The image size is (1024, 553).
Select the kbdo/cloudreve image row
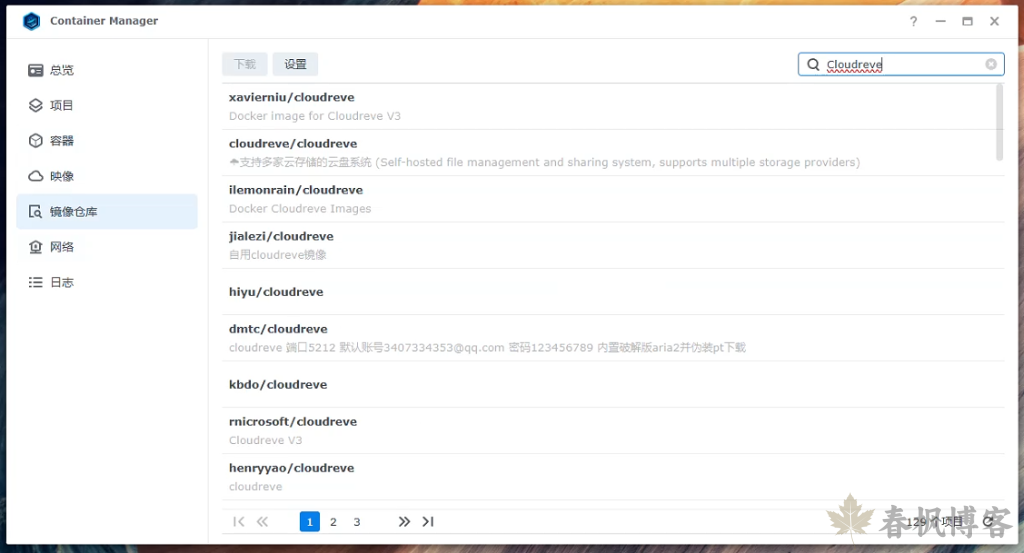click(x=613, y=385)
